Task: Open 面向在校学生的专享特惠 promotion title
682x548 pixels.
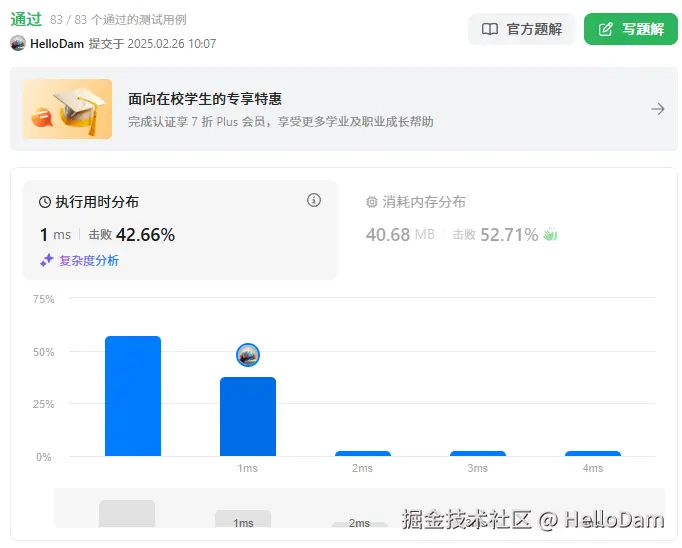Action: 205,99
